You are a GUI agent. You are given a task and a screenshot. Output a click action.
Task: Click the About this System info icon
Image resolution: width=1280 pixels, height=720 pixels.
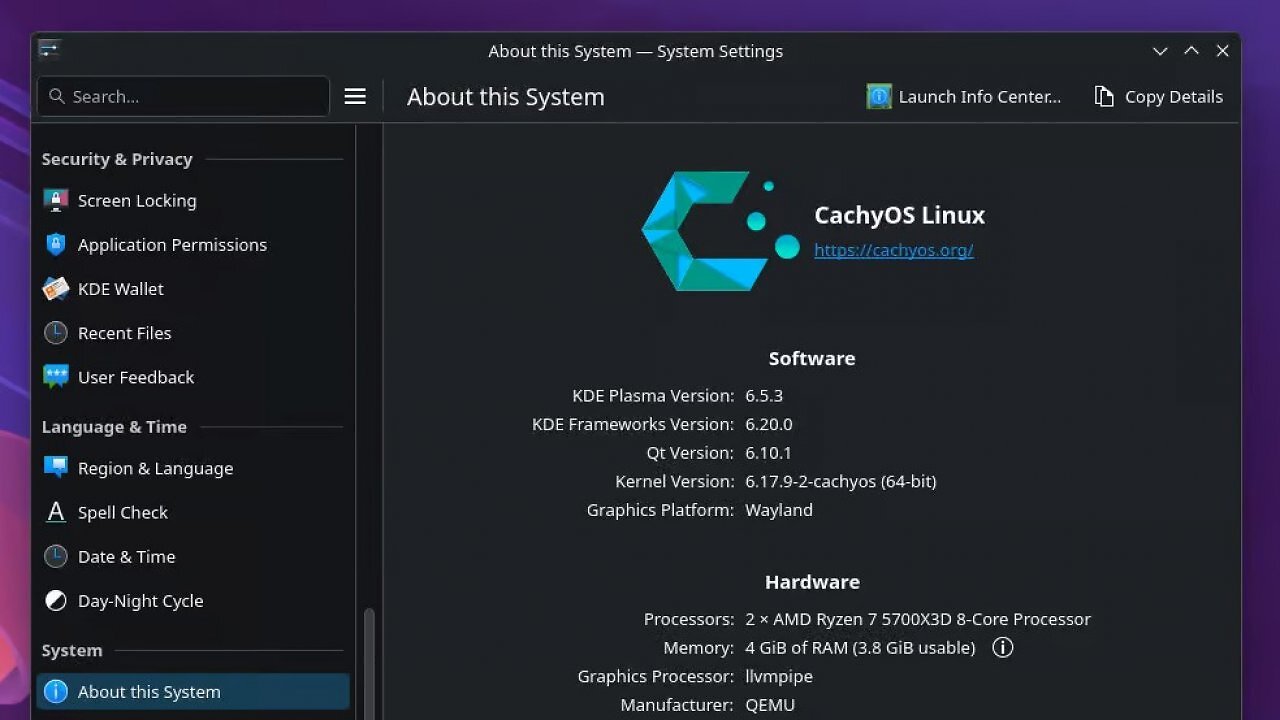[56, 691]
